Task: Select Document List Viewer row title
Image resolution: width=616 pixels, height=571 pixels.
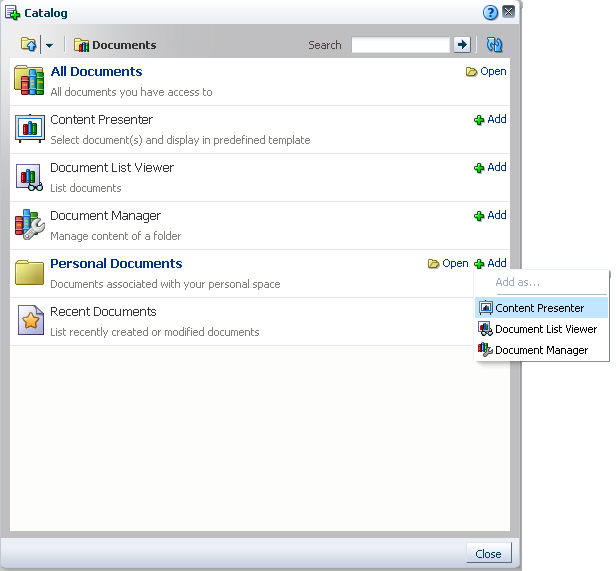Action: 112,167
